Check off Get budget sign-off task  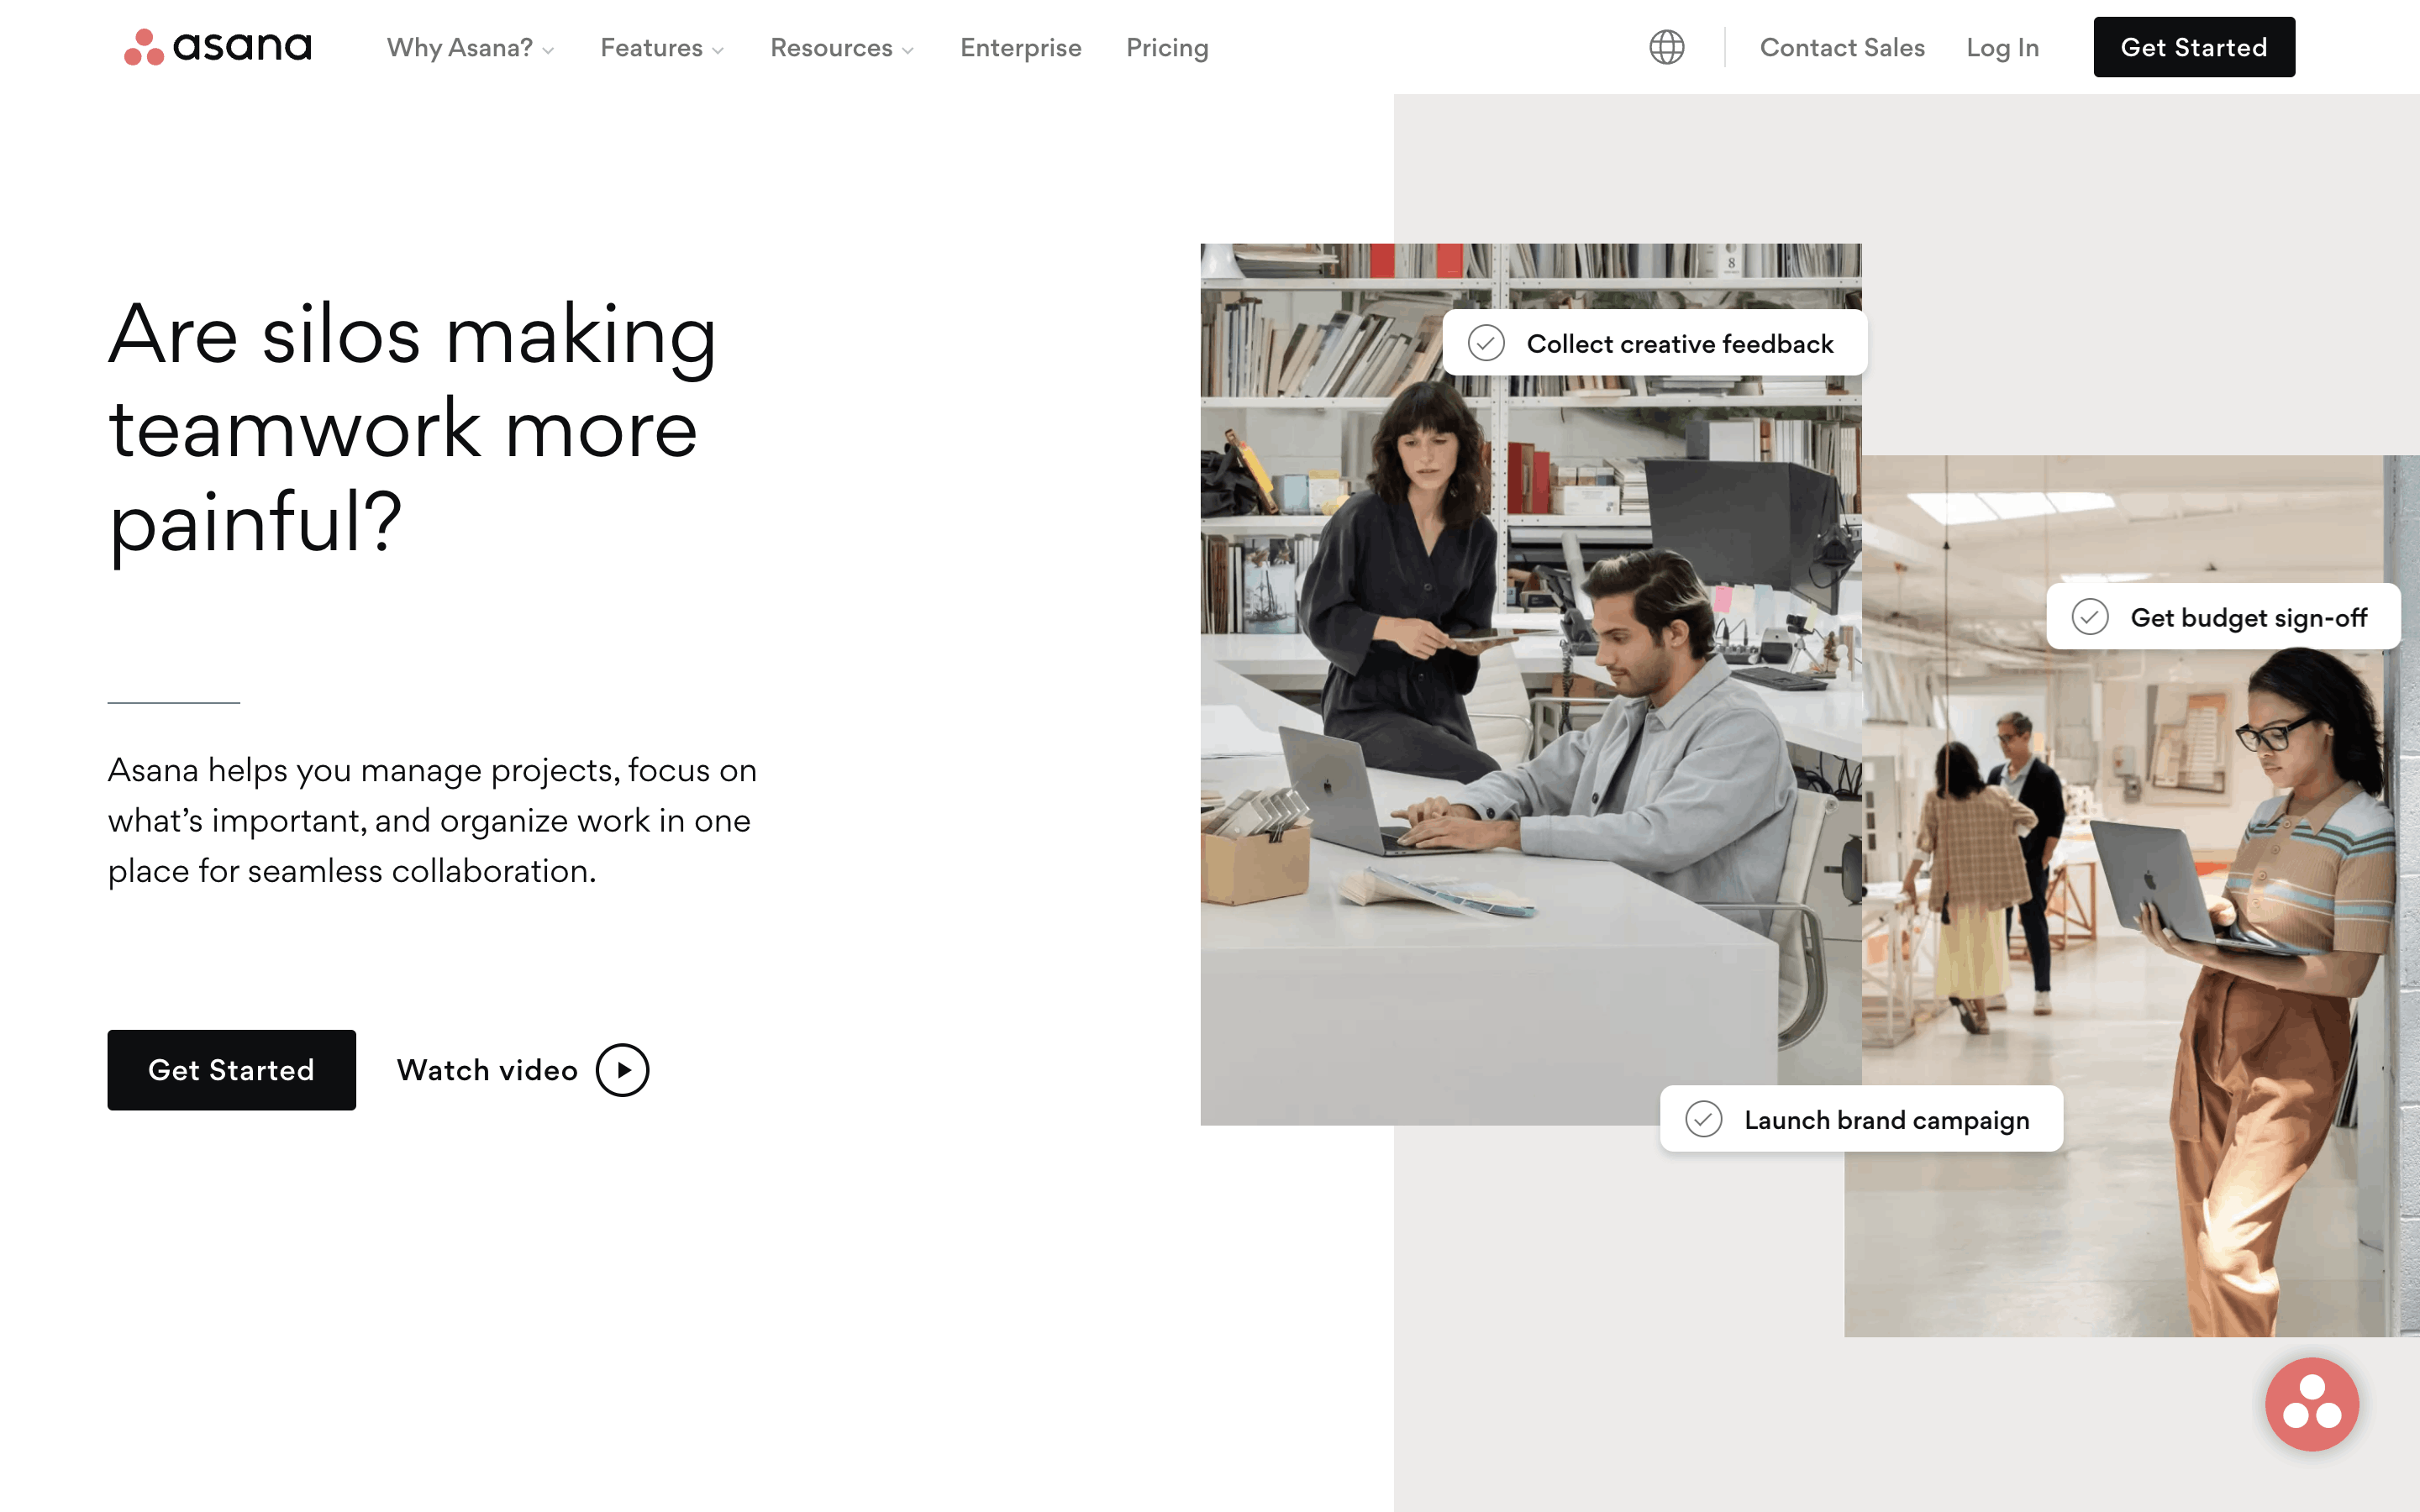[x=2089, y=617]
